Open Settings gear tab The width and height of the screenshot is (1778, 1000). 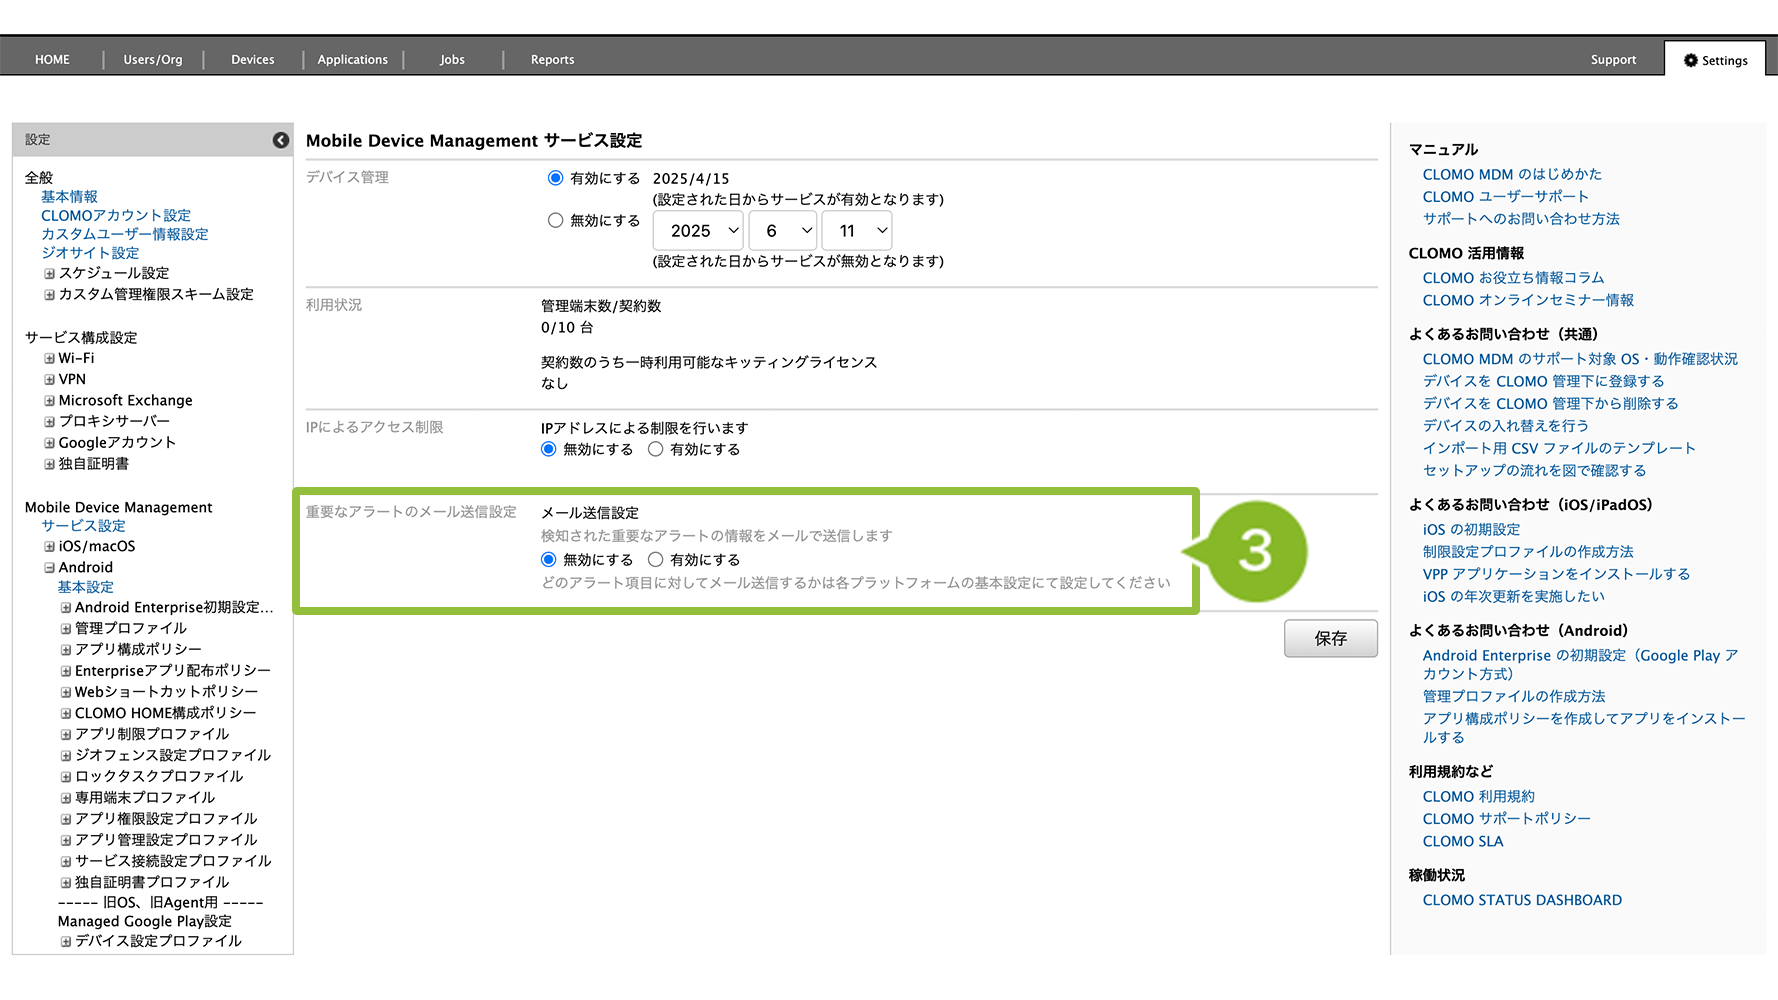(1715, 60)
